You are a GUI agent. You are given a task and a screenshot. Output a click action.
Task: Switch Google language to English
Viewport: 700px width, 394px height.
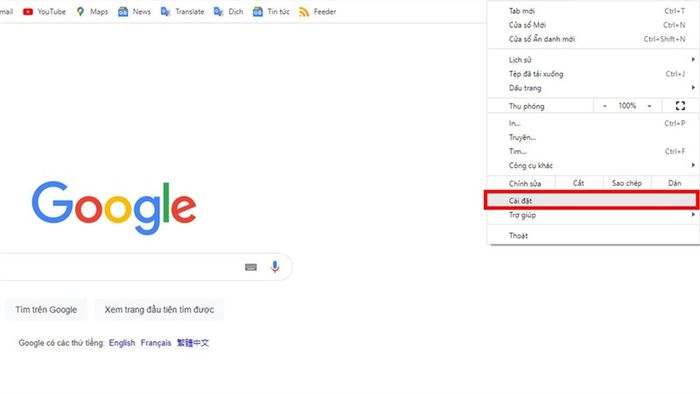click(122, 343)
